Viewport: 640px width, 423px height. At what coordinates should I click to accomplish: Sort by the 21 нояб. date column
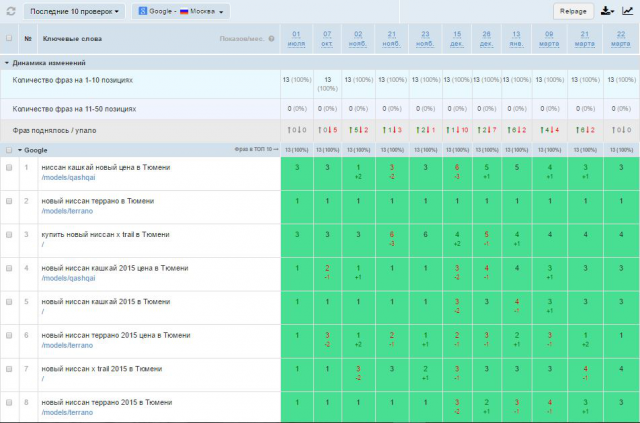(391, 39)
